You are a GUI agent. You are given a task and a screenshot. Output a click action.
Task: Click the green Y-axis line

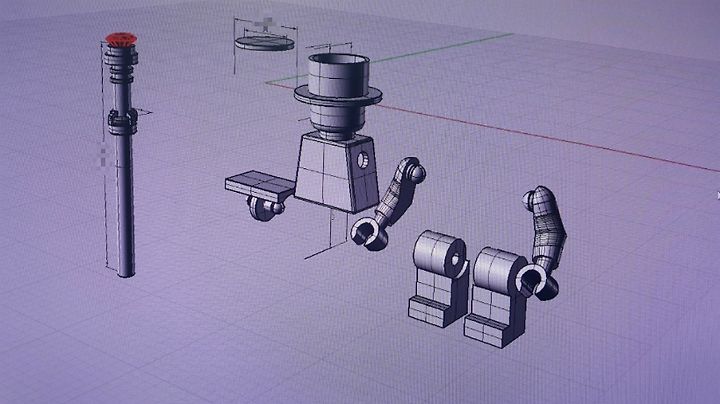[443, 48]
